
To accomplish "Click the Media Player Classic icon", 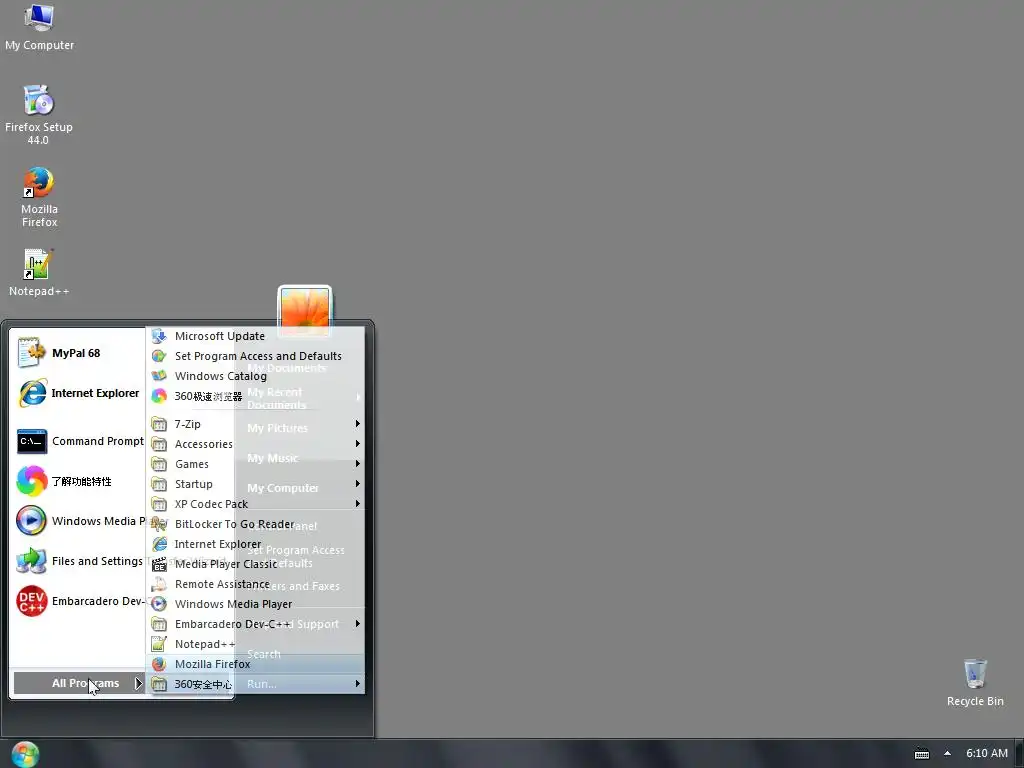I will (159, 564).
